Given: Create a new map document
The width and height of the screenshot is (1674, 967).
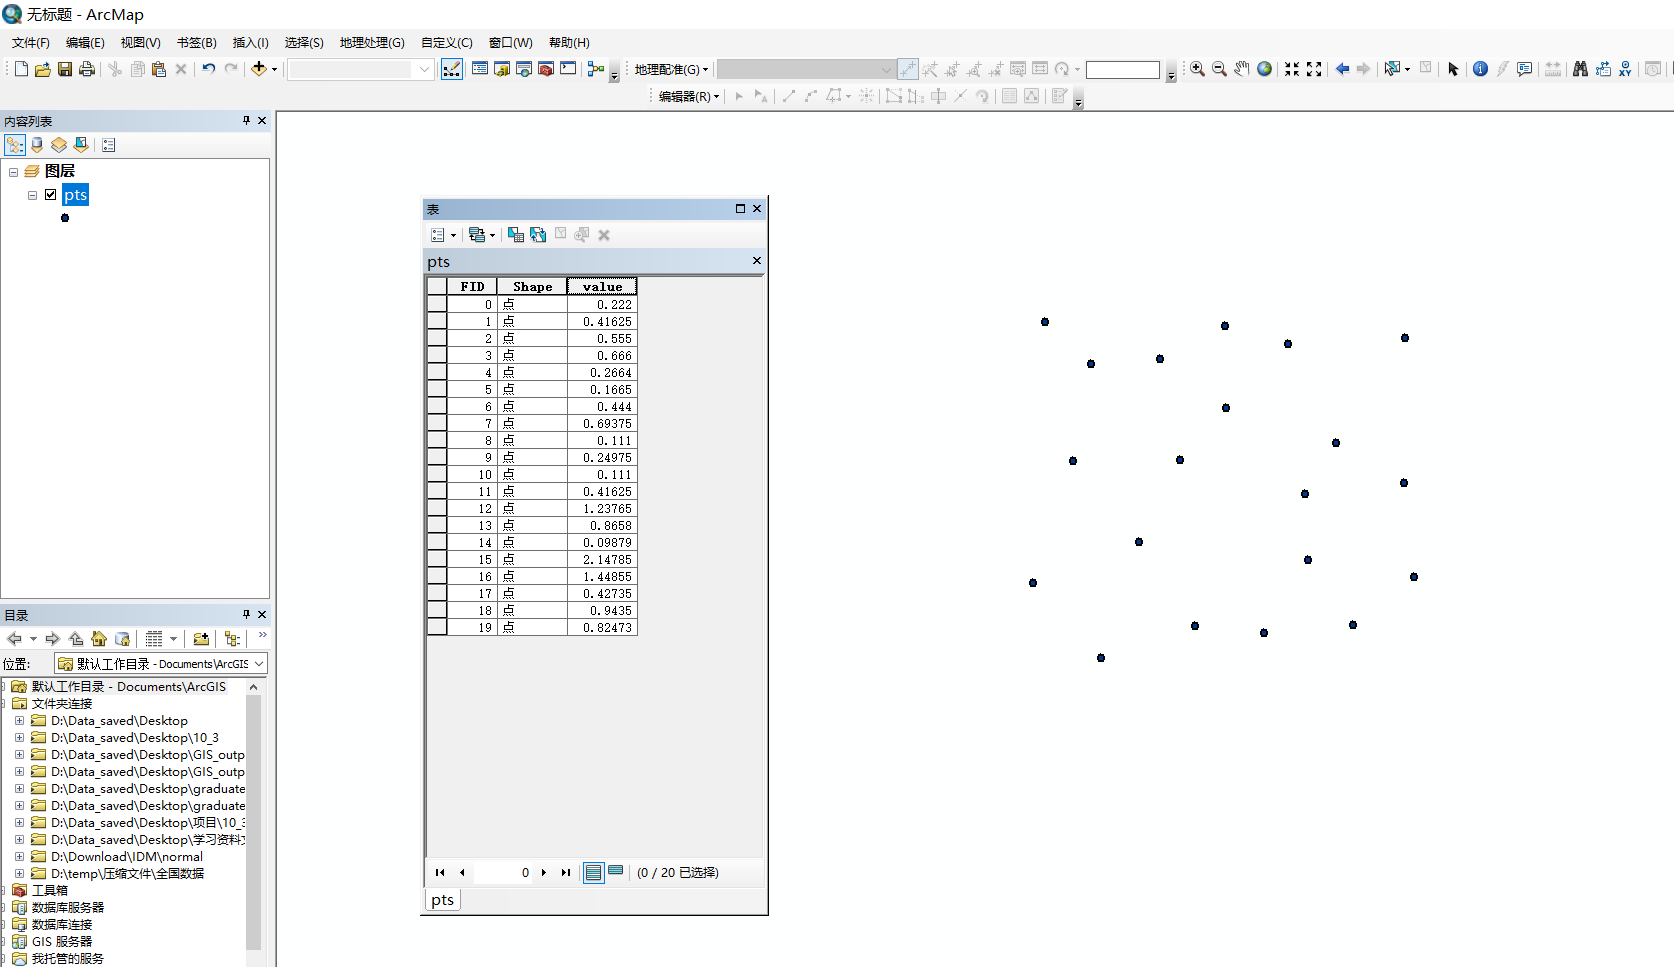Looking at the screenshot, I should (21, 69).
